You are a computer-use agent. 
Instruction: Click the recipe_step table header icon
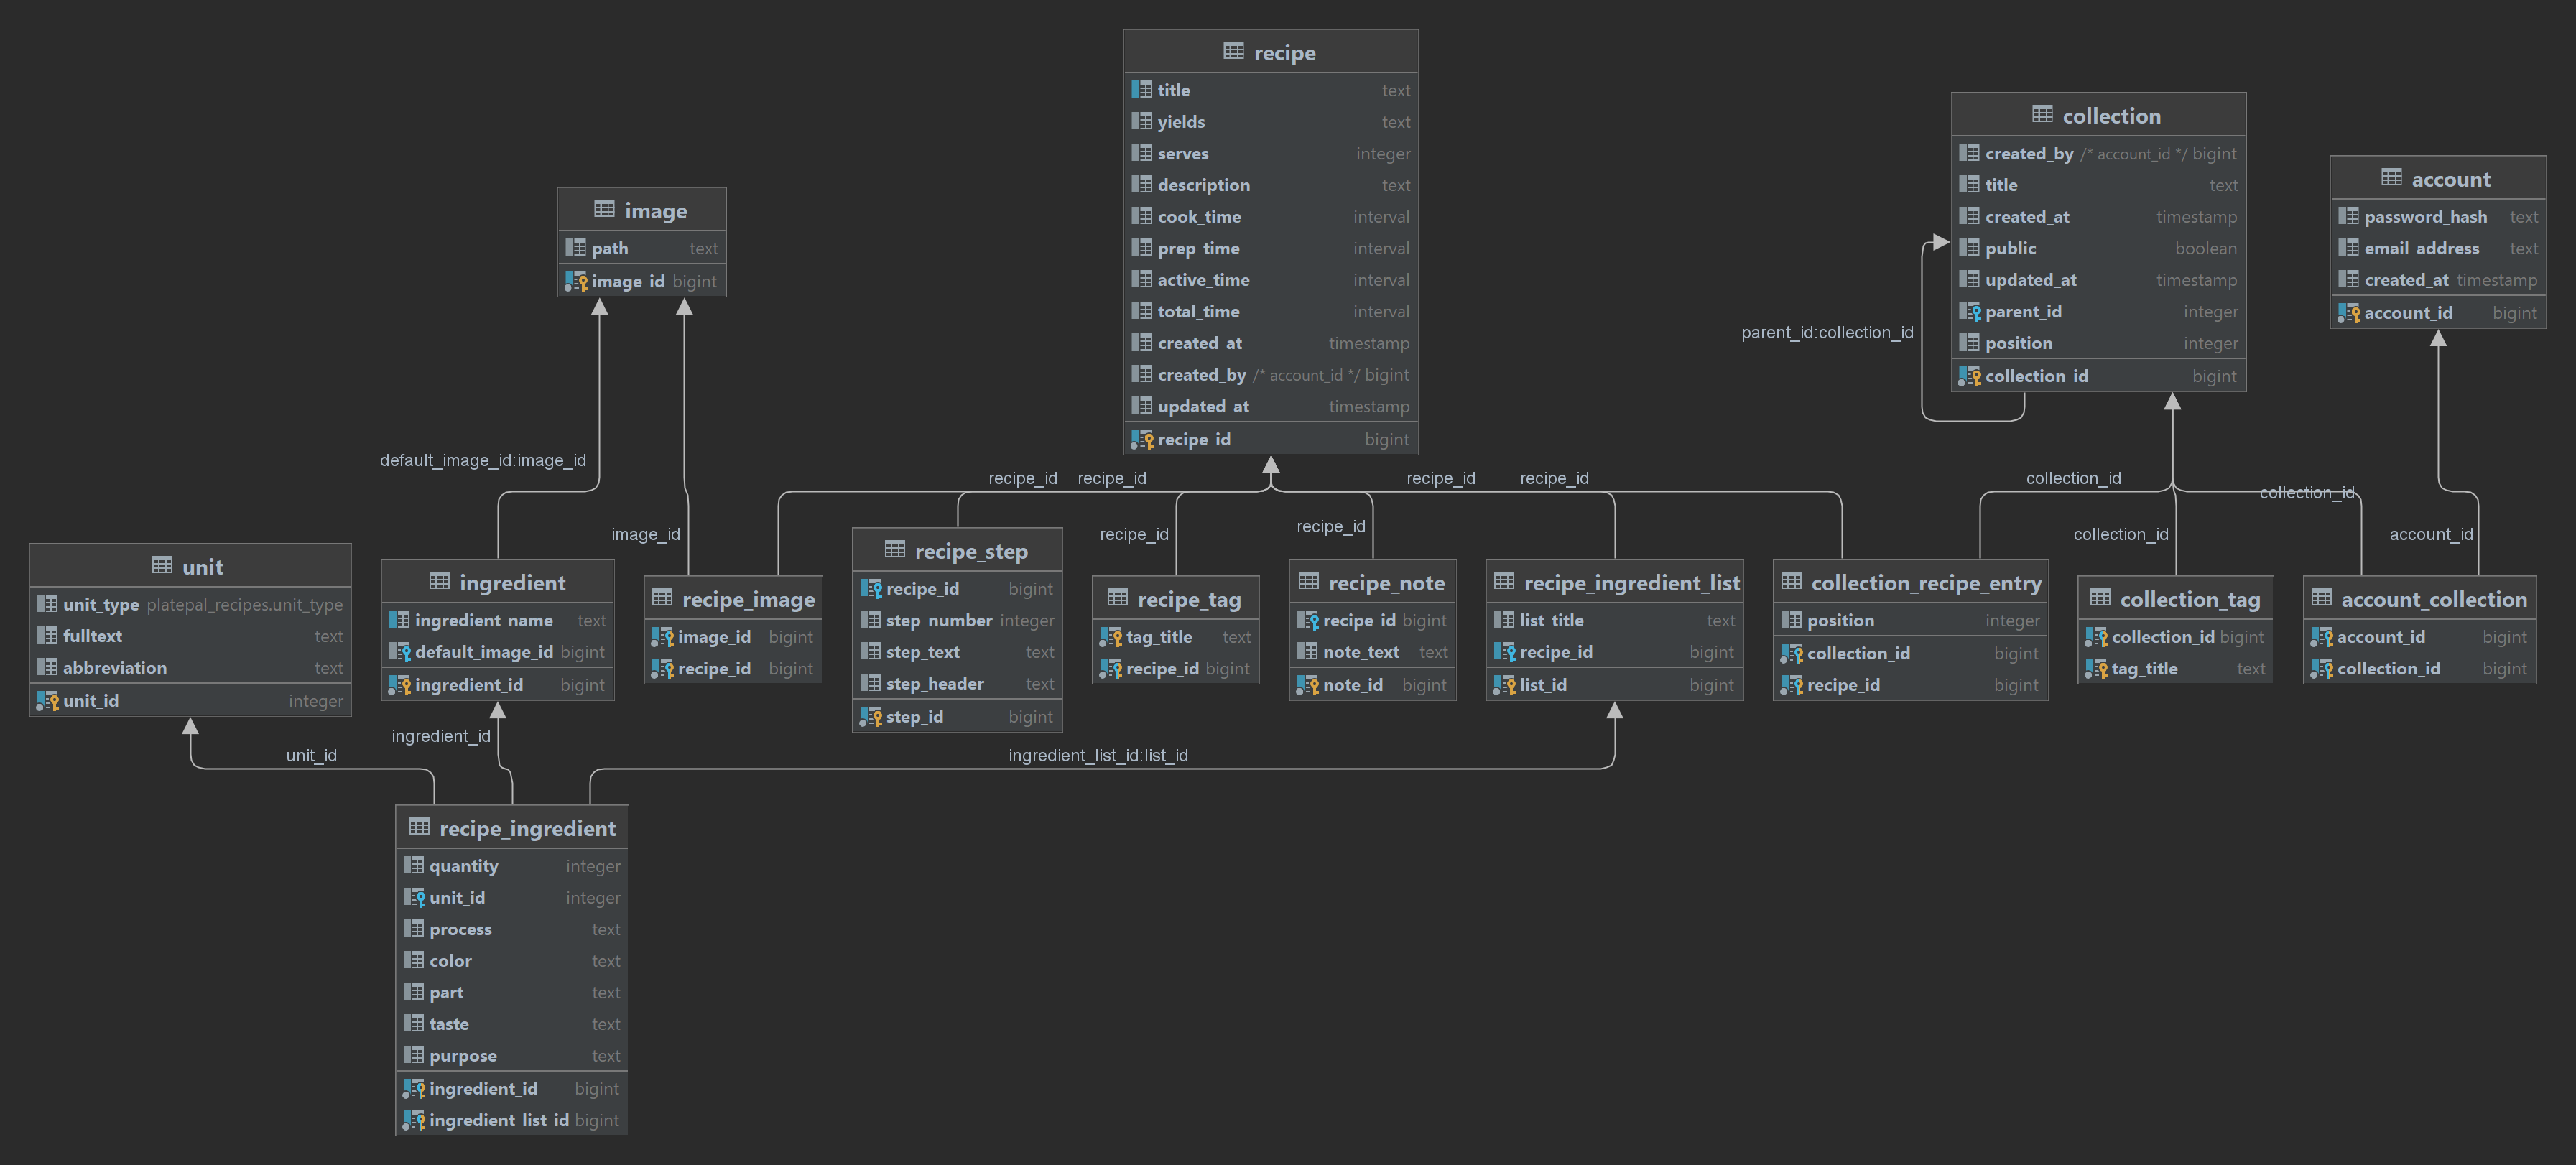895,550
